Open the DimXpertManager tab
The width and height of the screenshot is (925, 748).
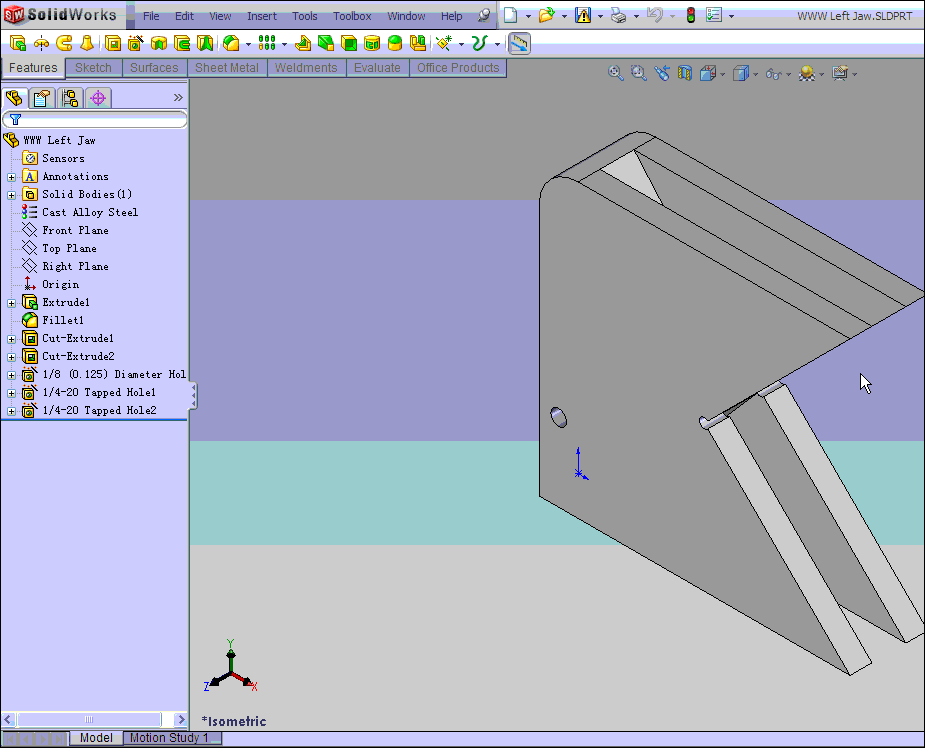pyautogui.click(x=98, y=98)
